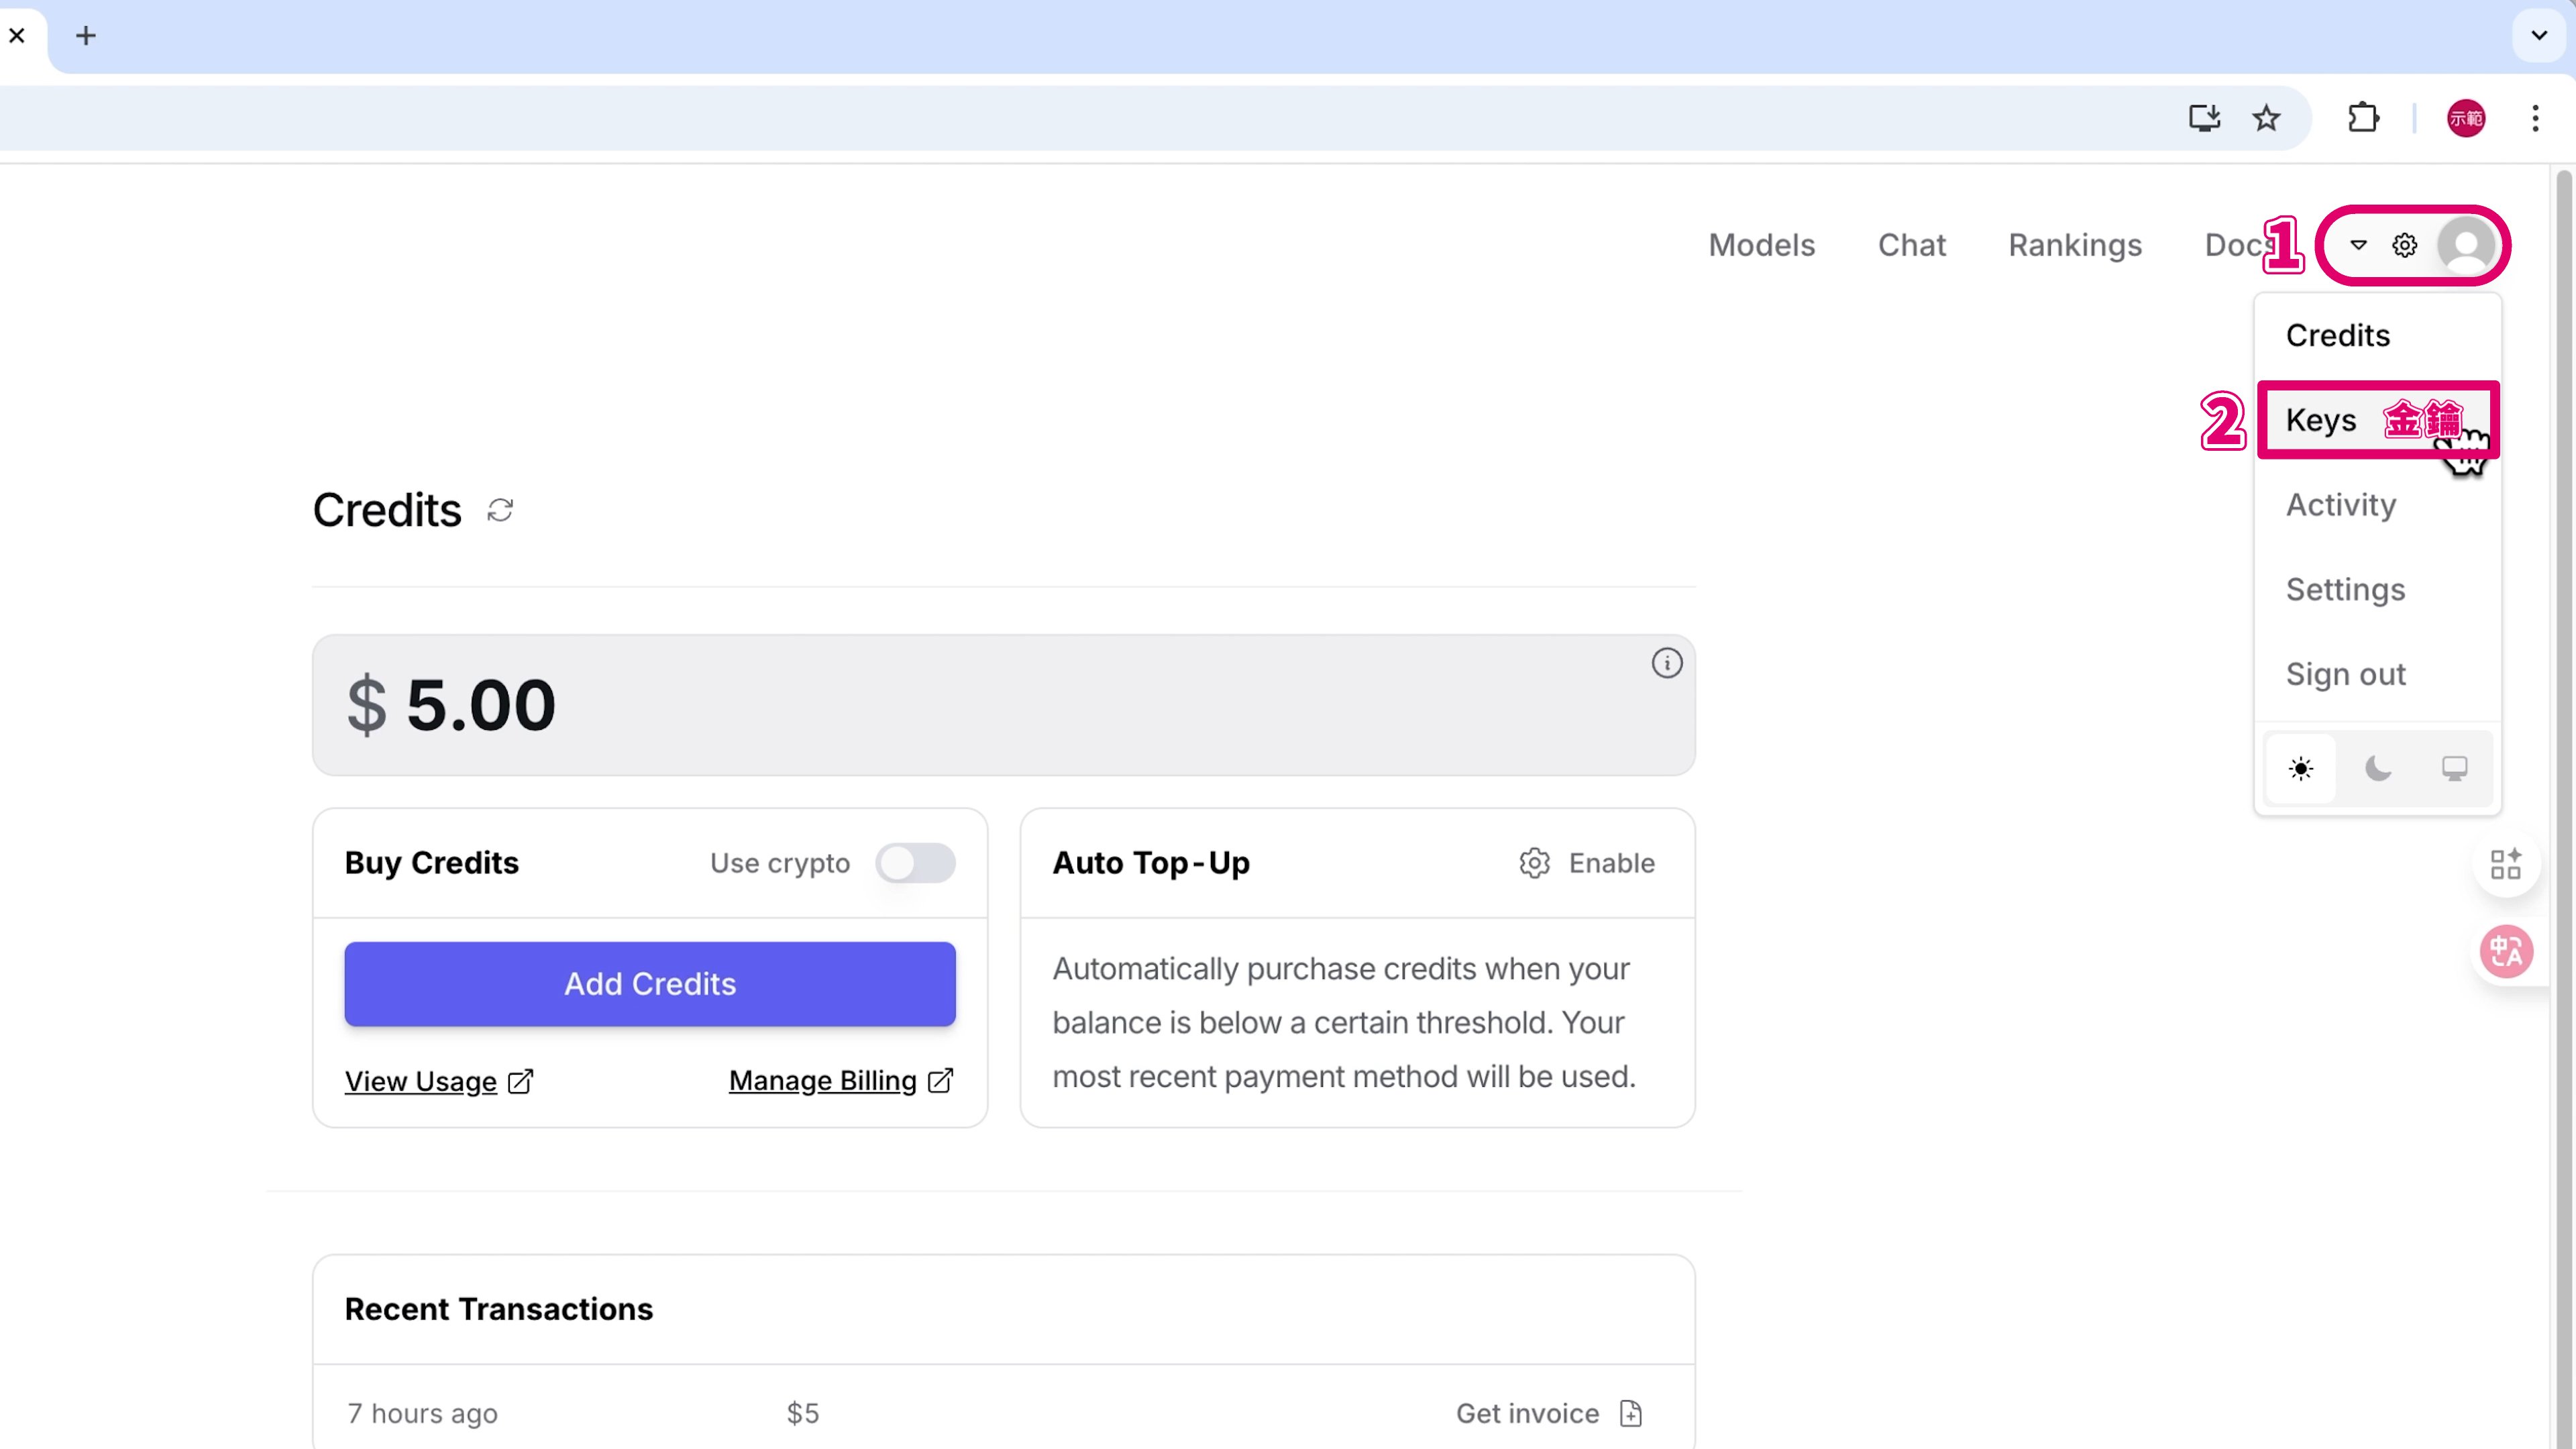The height and width of the screenshot is (1449, 2576).
Task: Click the install app icon in address bar
Action: [2204, 118]
